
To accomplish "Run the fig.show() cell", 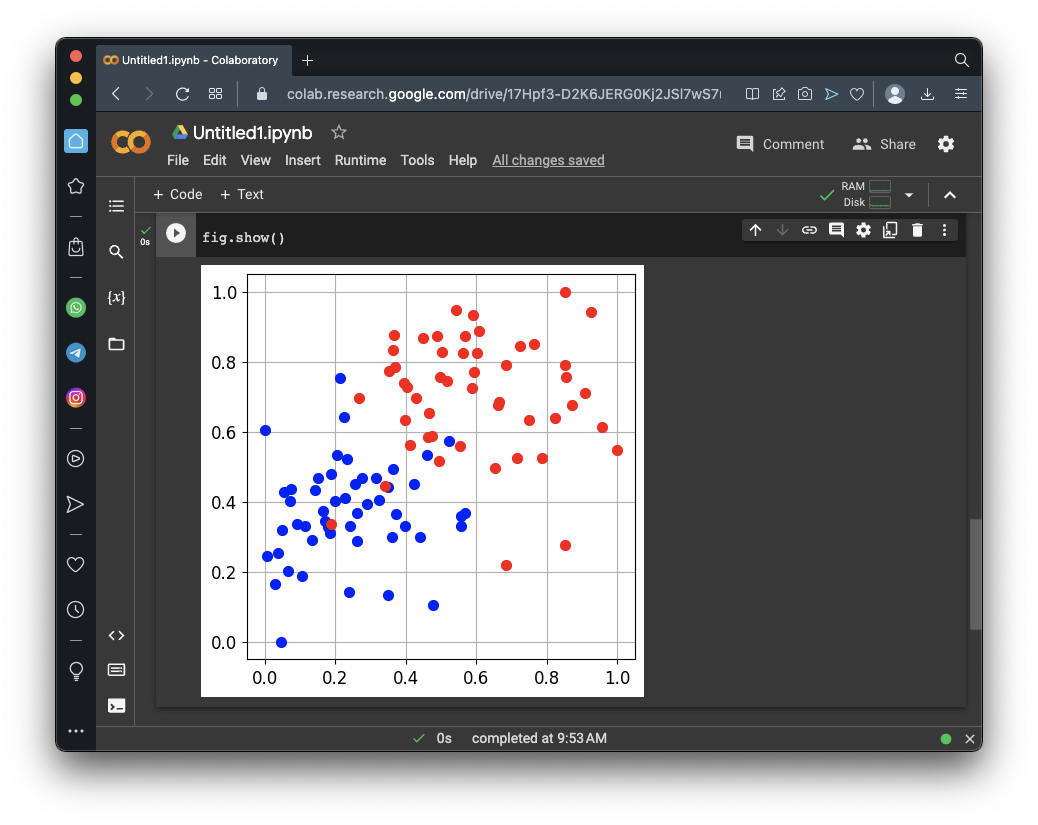I will (x=176, y=233).
